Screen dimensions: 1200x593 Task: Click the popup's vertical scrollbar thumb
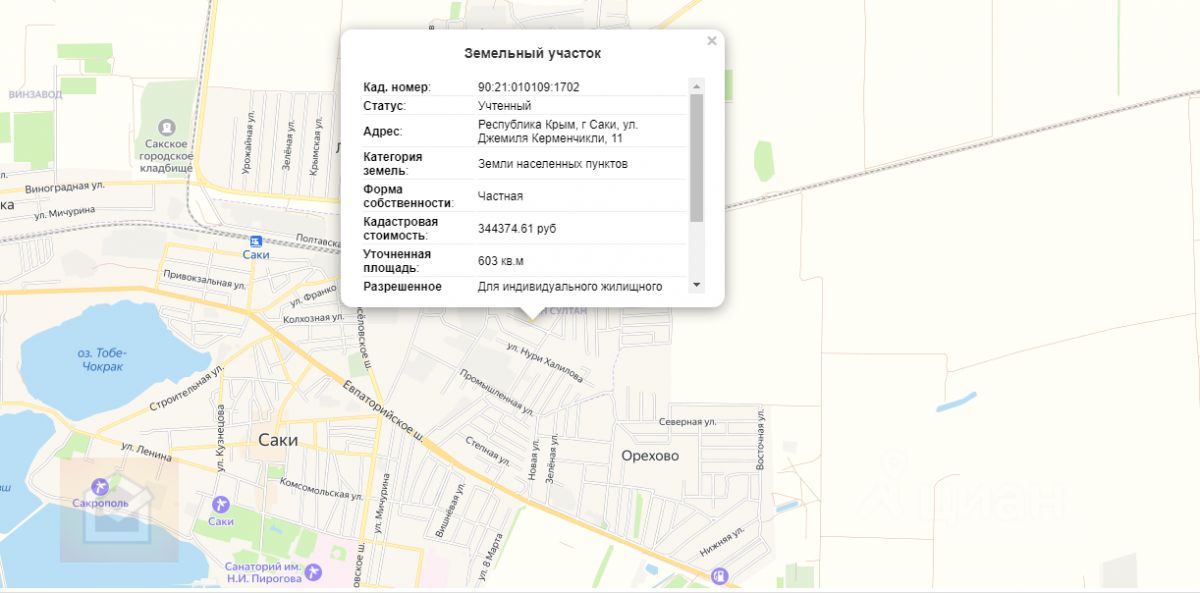696,157
